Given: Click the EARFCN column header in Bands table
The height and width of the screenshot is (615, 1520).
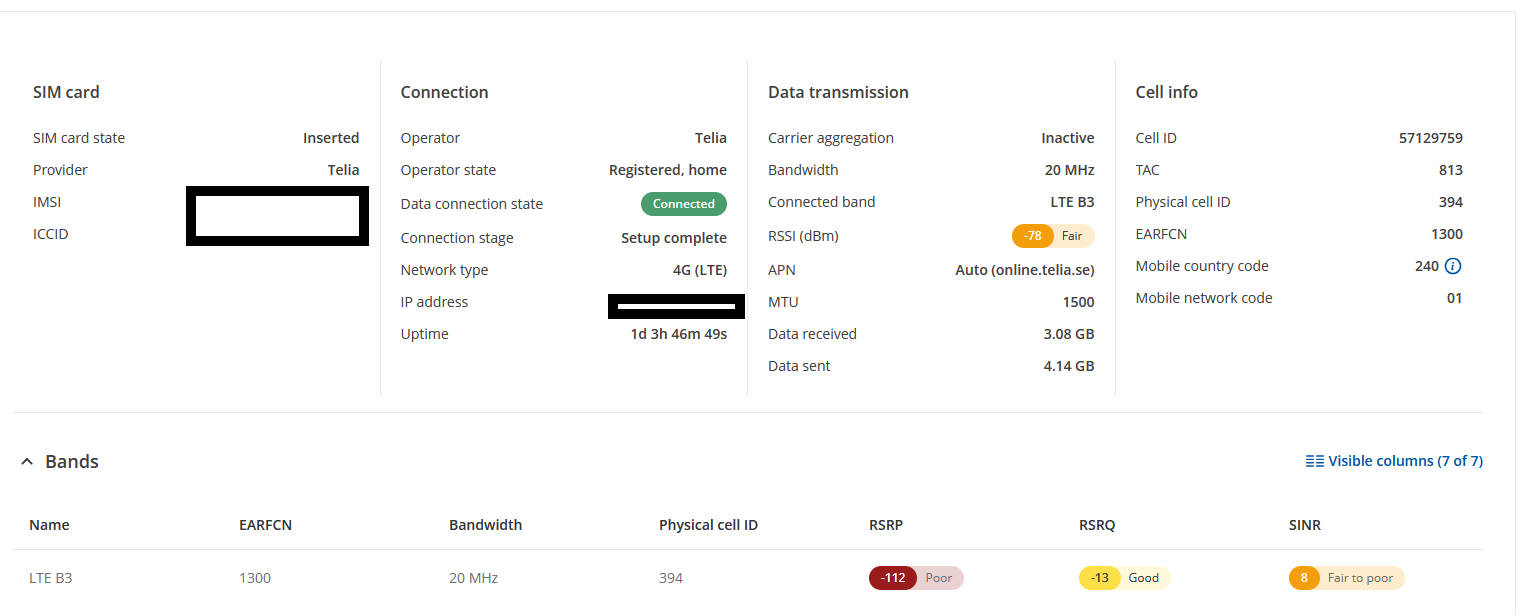Looking at the screenshot, I should click(x=265, y=525).
